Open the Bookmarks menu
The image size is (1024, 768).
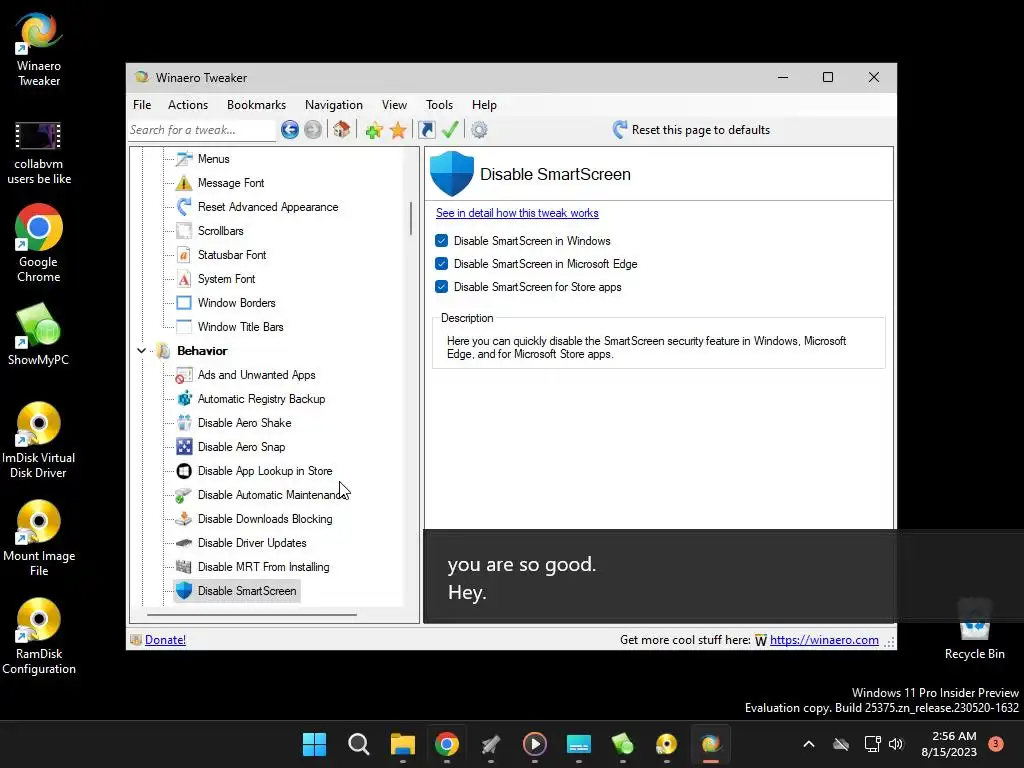[257, 105]
